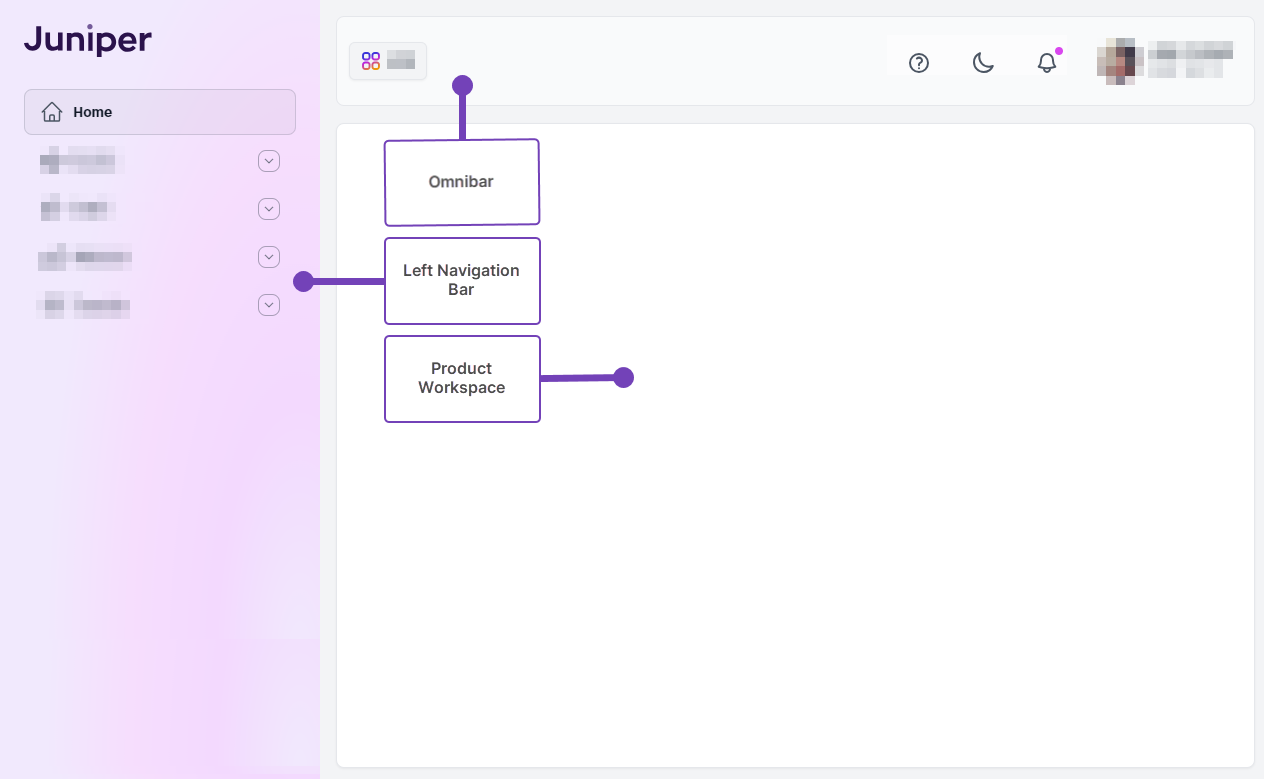Click the Juniper logo
Image resolution: width=1264 pixels, height=779 pixels.
pos(86,39)
